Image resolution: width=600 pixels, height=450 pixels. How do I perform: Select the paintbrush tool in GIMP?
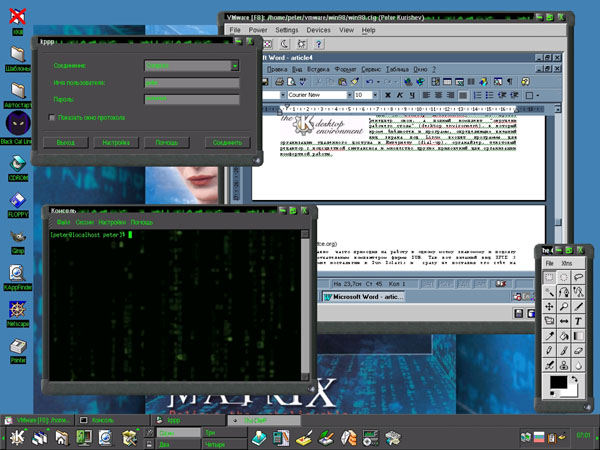click(564, 350)
